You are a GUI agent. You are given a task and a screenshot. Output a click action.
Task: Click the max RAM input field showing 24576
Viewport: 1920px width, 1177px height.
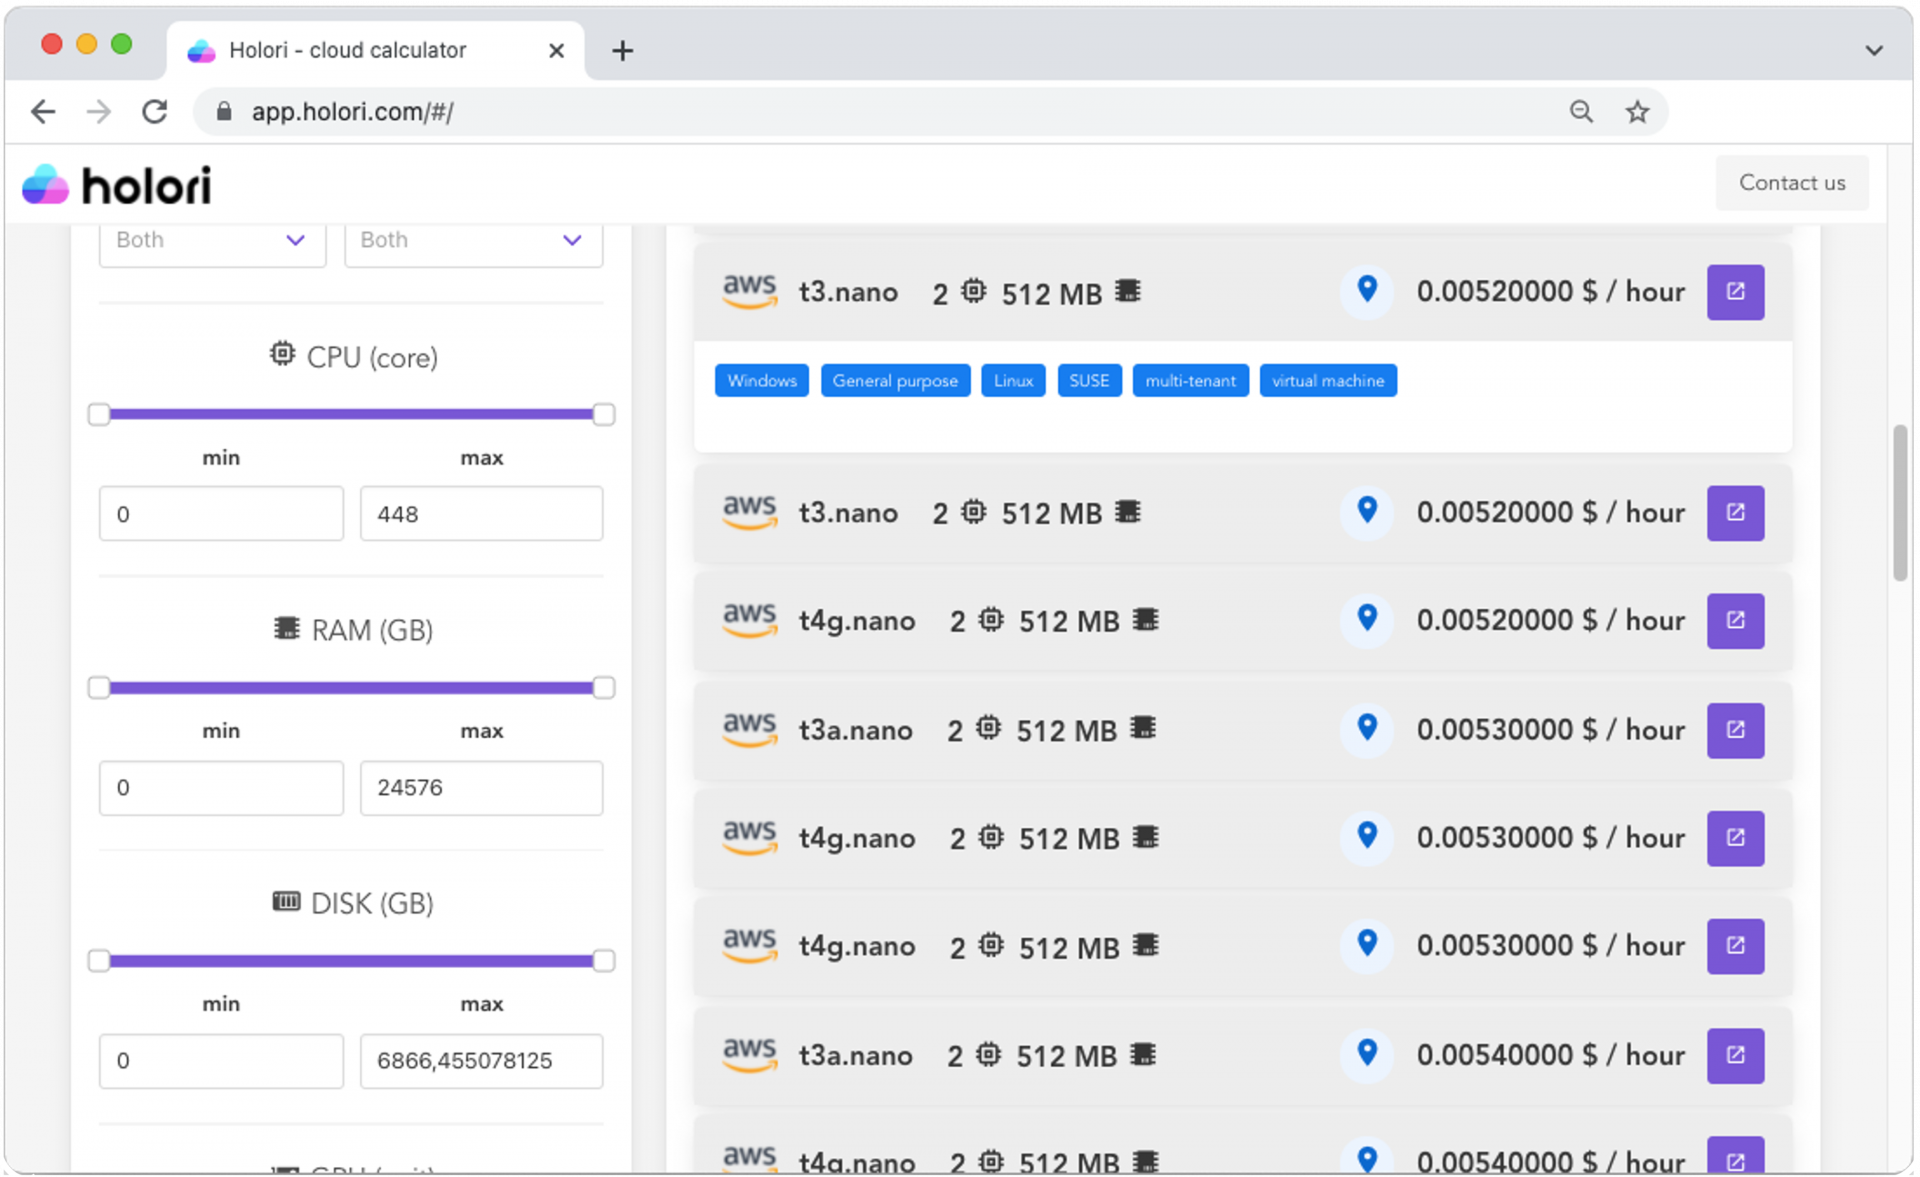coord(480,786)
